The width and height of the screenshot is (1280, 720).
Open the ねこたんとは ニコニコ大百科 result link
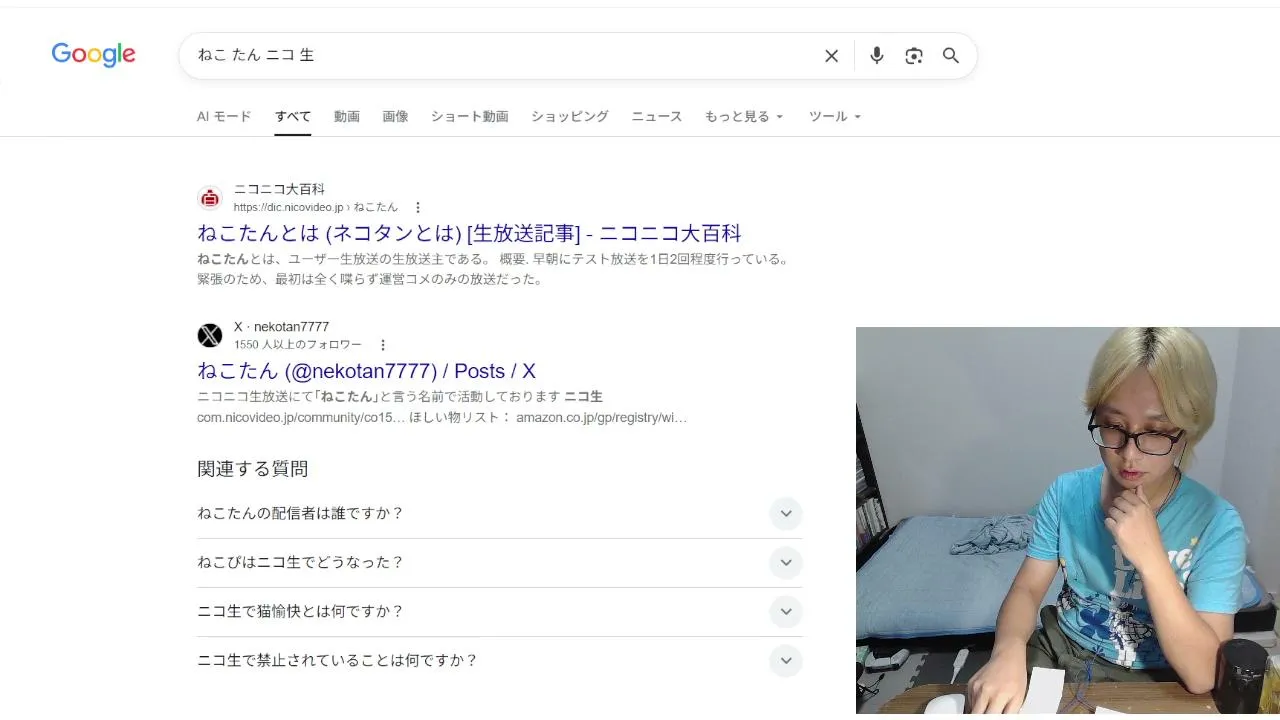click(469, 233)
